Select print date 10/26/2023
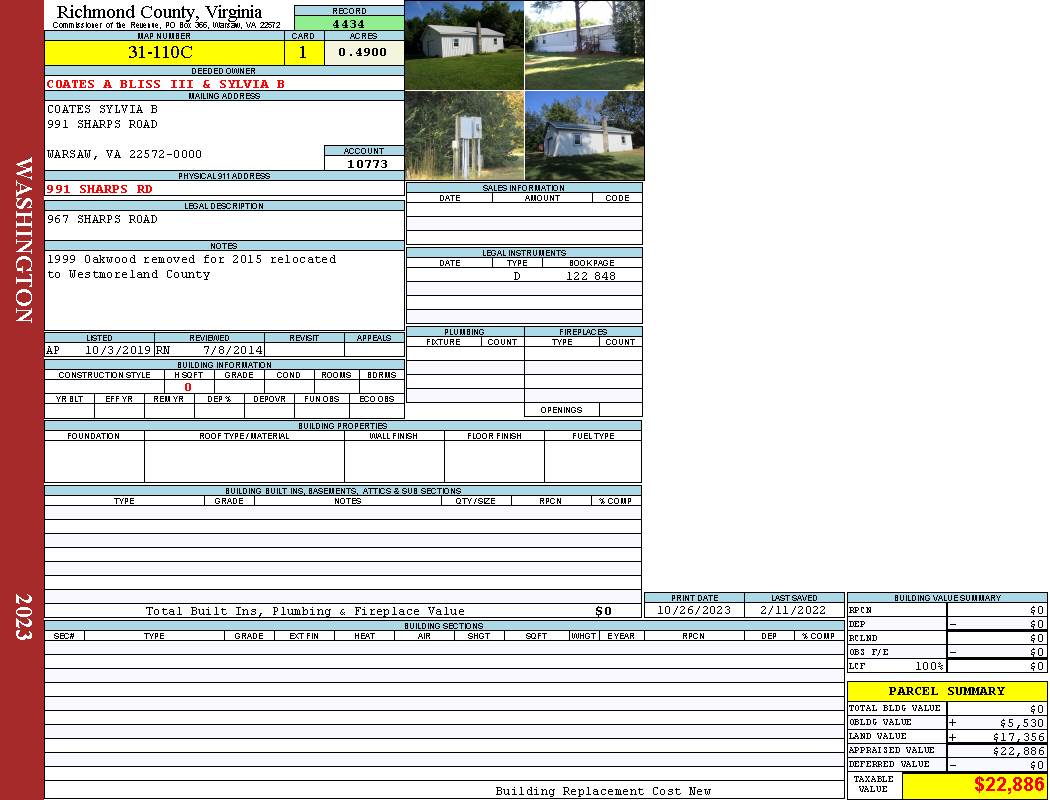The image size is (1050, 800). click(694, 611)
